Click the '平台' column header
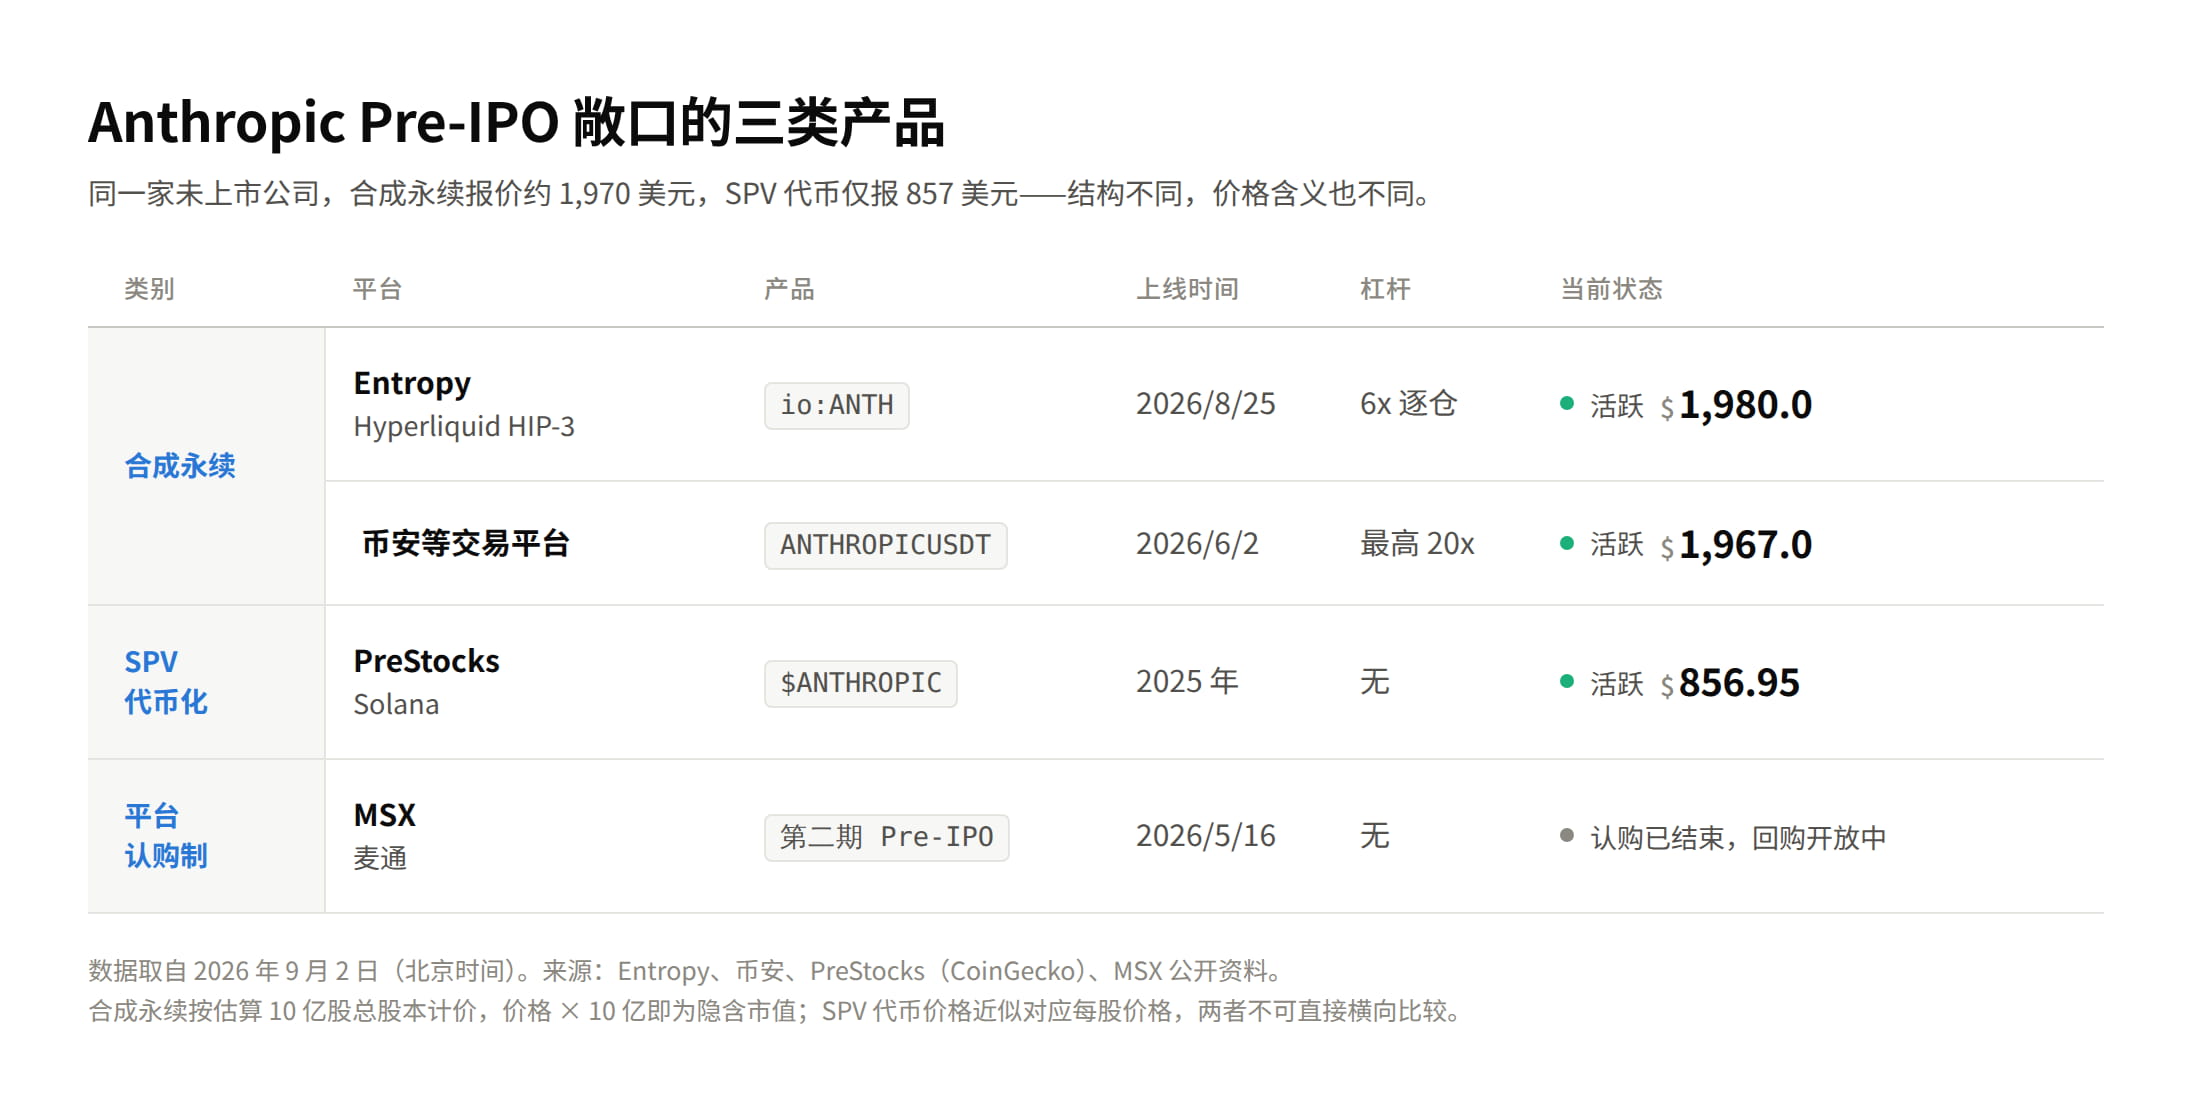This screenshot has width=2192, height=1098. (x=377, y=289)
